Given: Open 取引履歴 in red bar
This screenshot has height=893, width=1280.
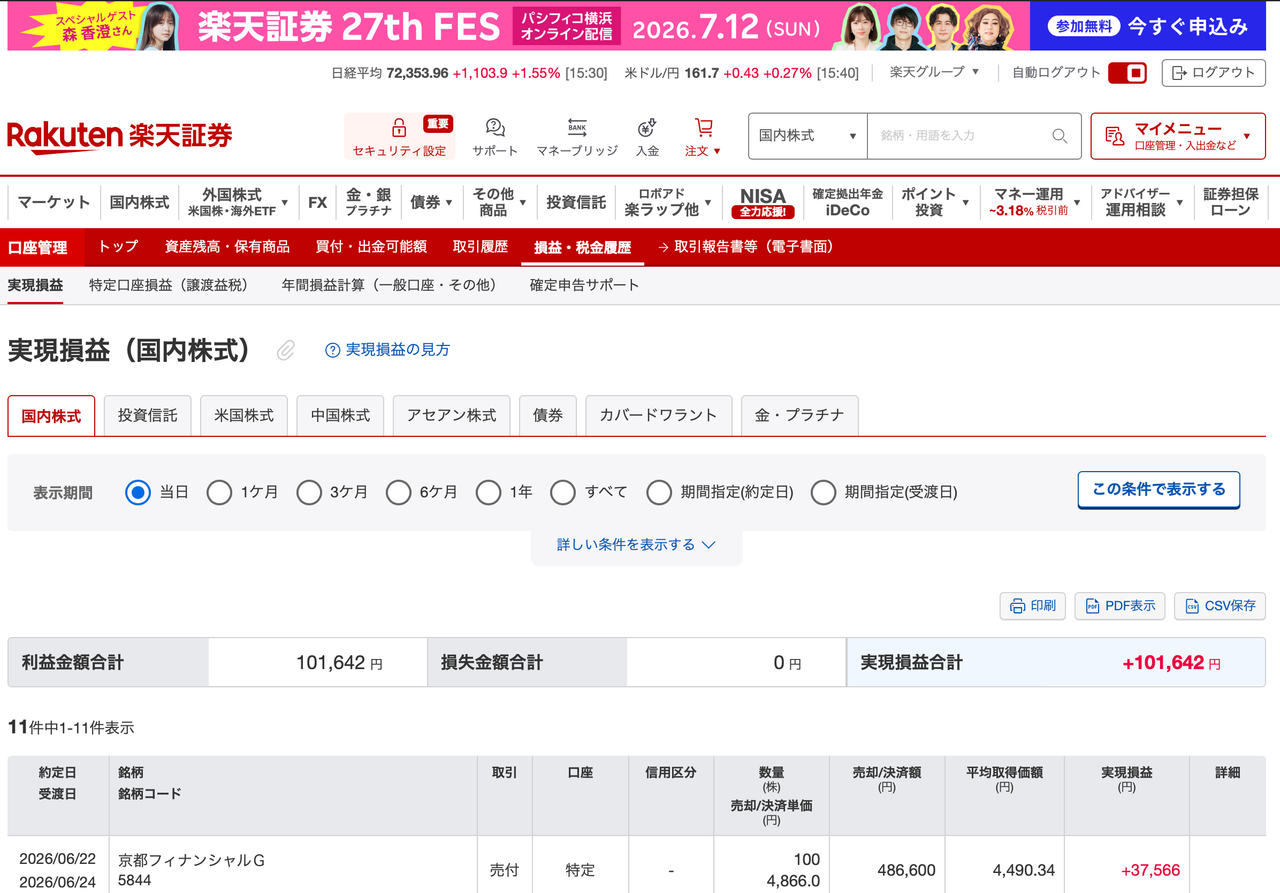Looking at the screenshot, I should (x=480, y=247).
